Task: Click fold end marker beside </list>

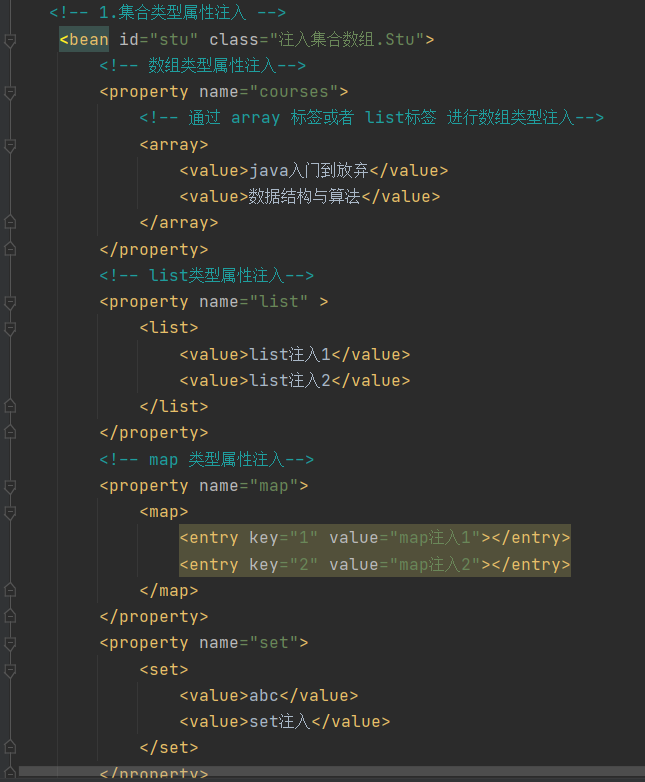Action: [10, 406]
